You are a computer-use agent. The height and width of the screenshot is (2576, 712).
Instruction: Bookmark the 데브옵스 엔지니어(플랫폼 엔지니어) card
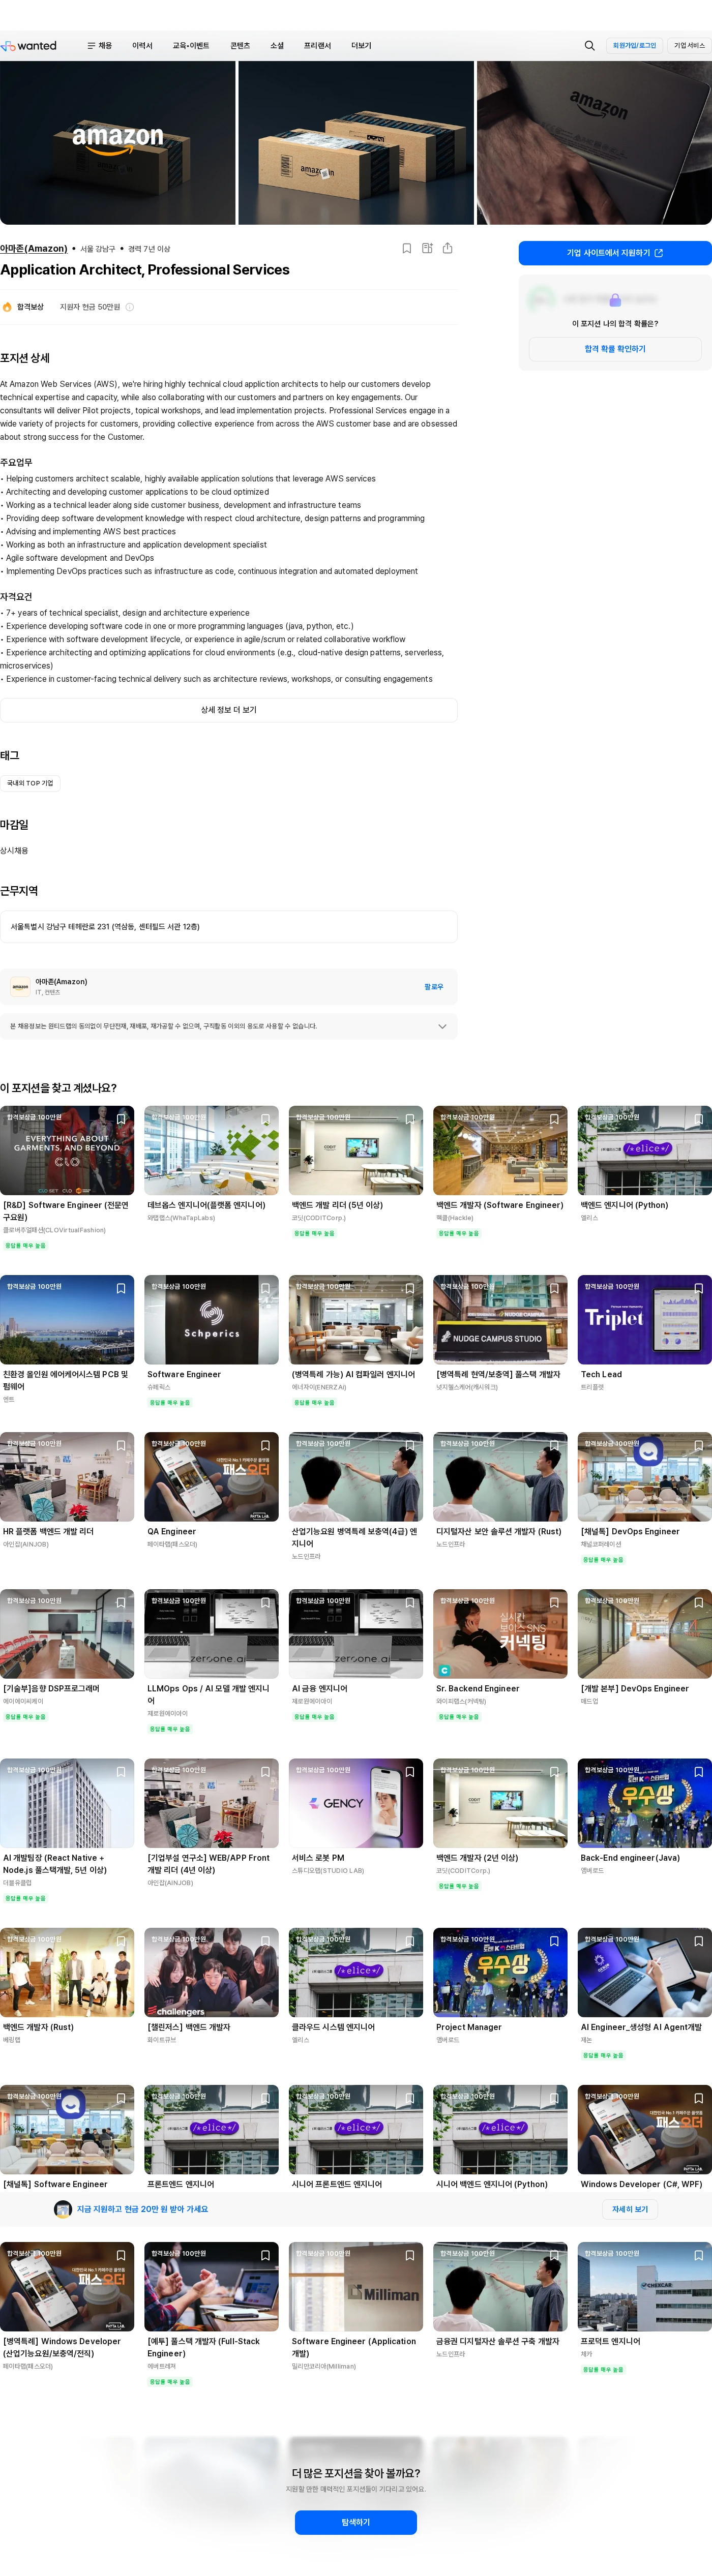(265, 1119)
